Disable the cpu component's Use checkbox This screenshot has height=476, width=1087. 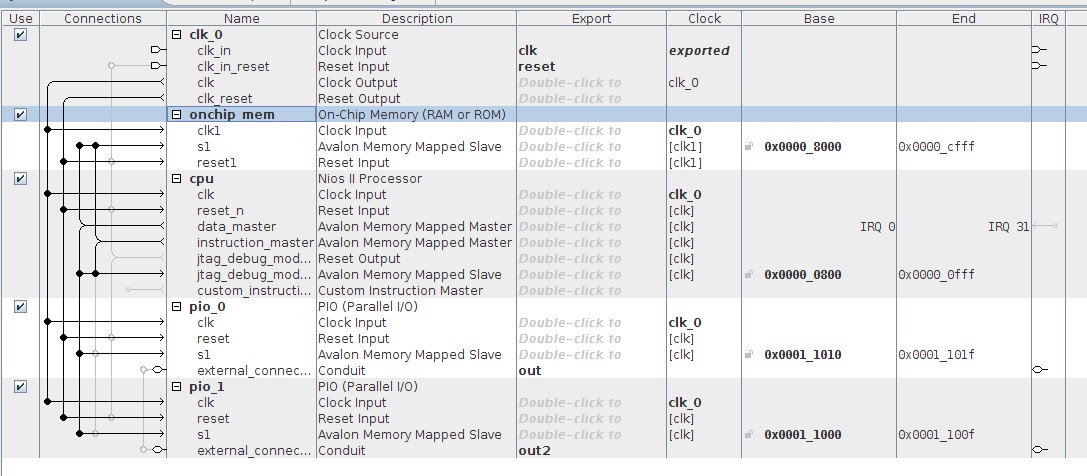(20, 178)
